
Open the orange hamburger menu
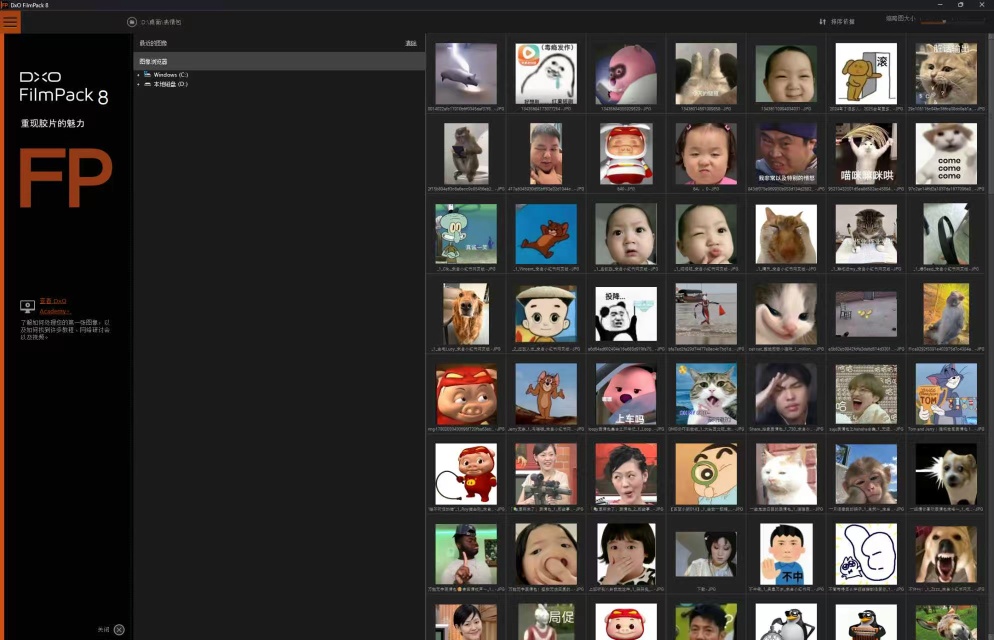coord(11,22)
